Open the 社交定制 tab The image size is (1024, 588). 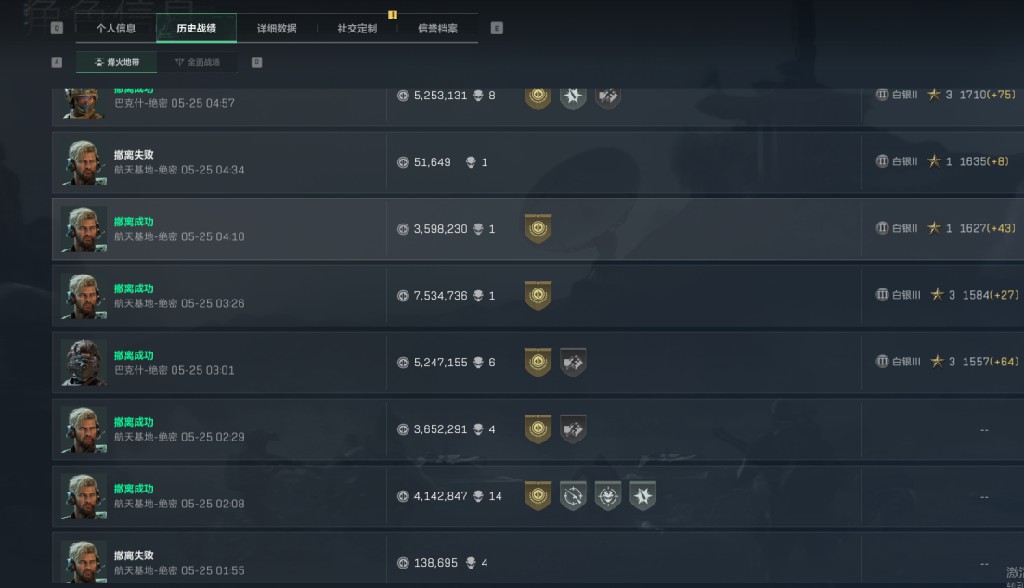(x=357, y=28)
